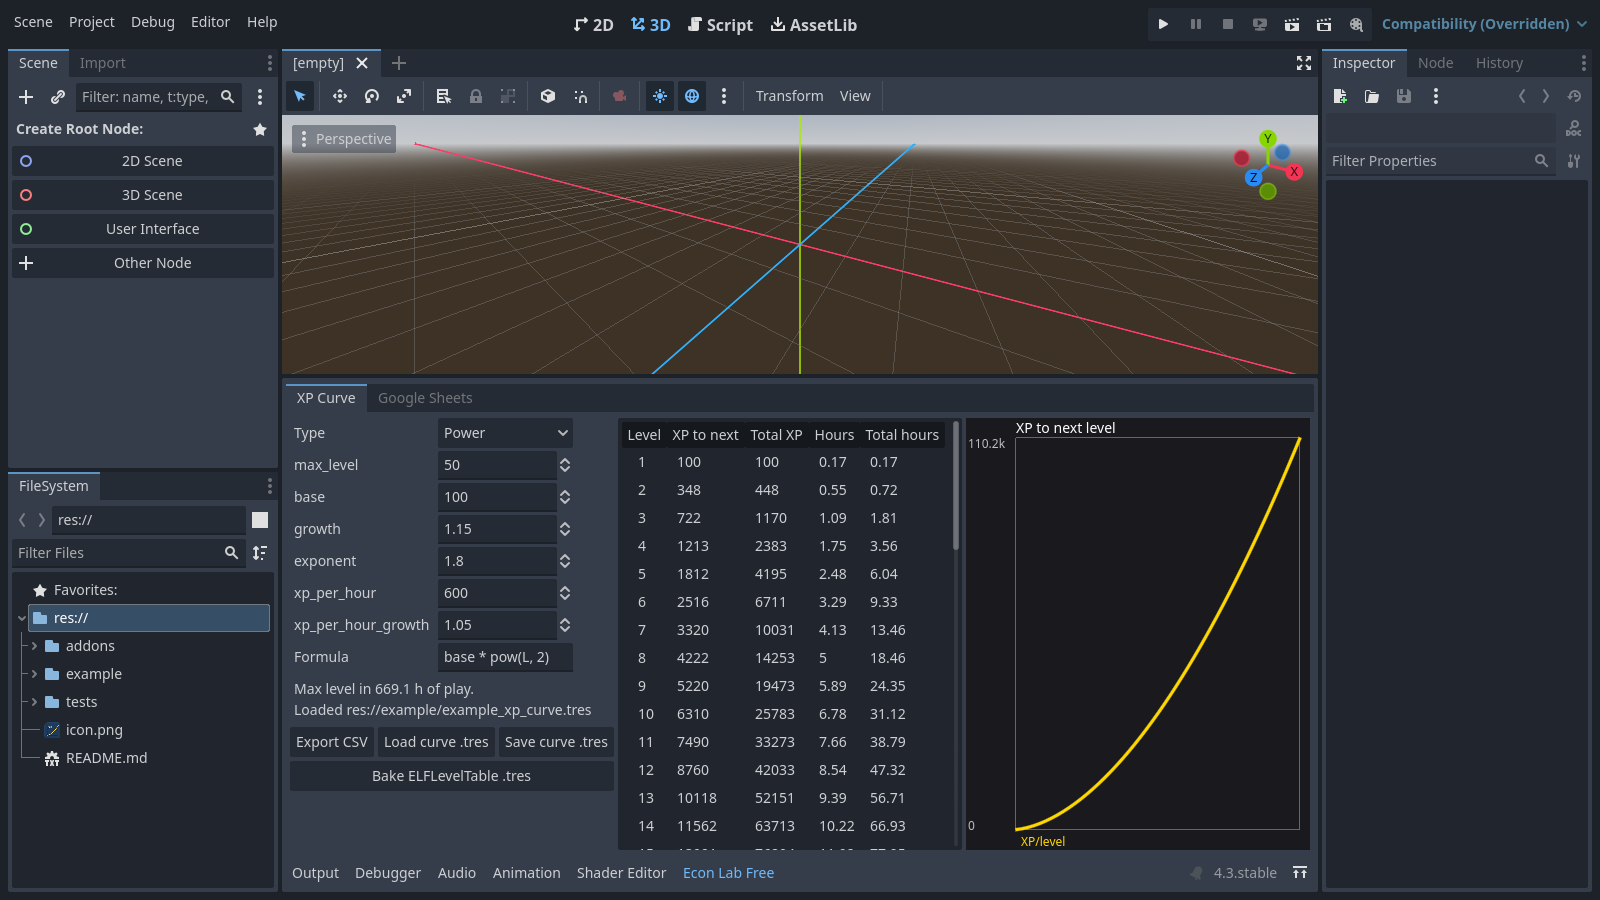This screenshot has height=900, width=1600.
Task: Click Export CSV button
Action: 332,742
